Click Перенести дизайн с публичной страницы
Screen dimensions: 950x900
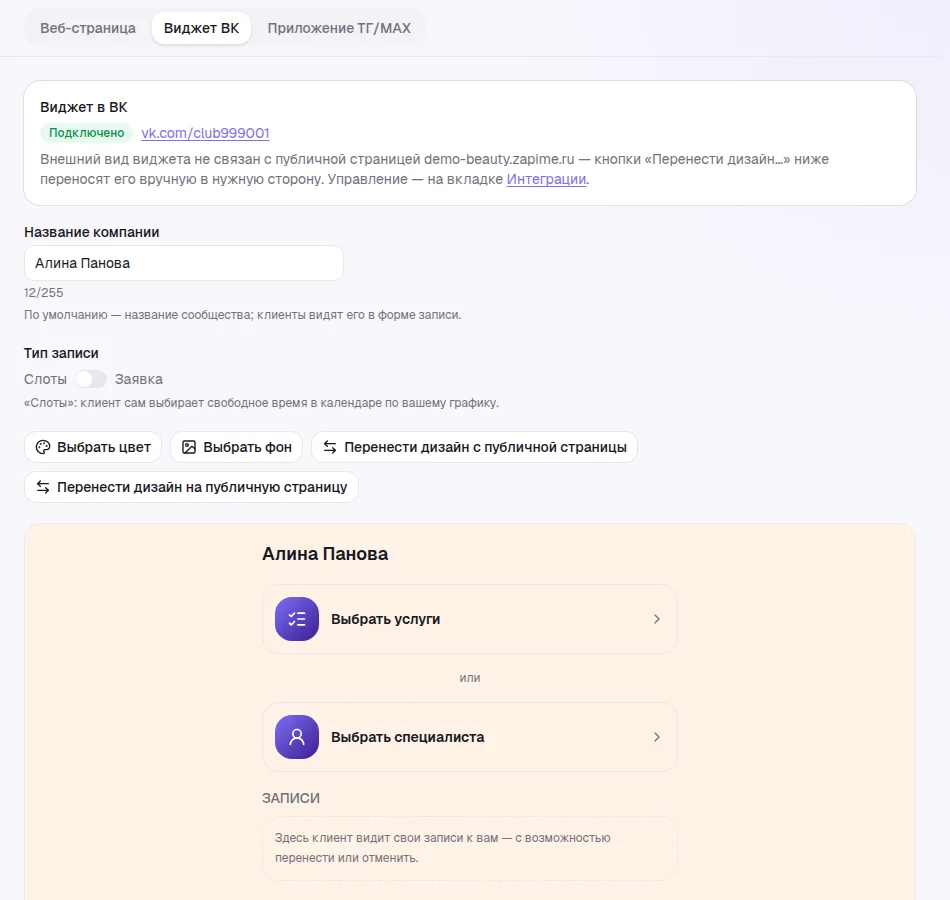(x=474, y=447)
